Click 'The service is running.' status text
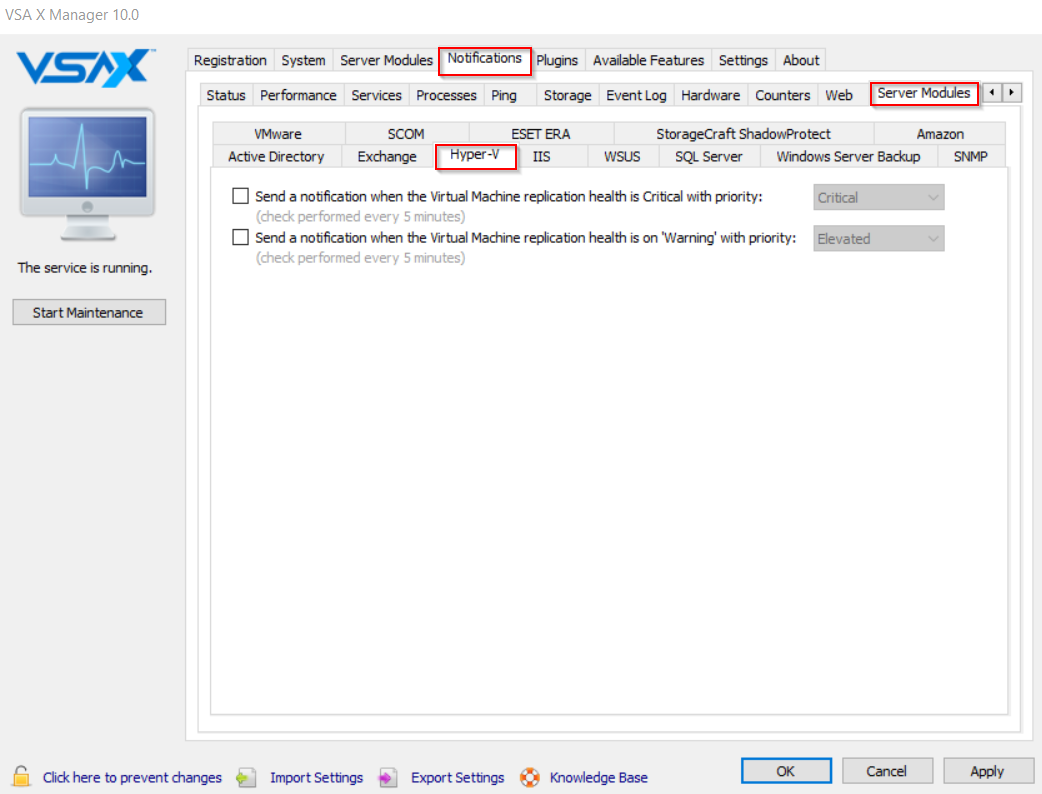Image resolution: width=1042 pixels, height=794 pixels. 85,268
